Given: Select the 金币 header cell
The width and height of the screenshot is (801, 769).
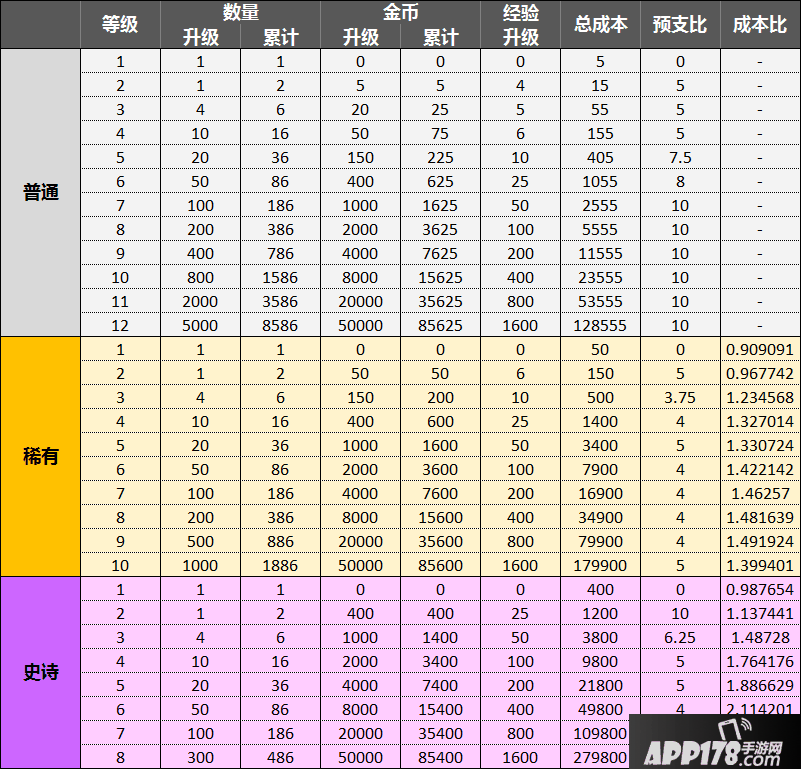Looking at the screenshot, I should [x=400, y=12].
